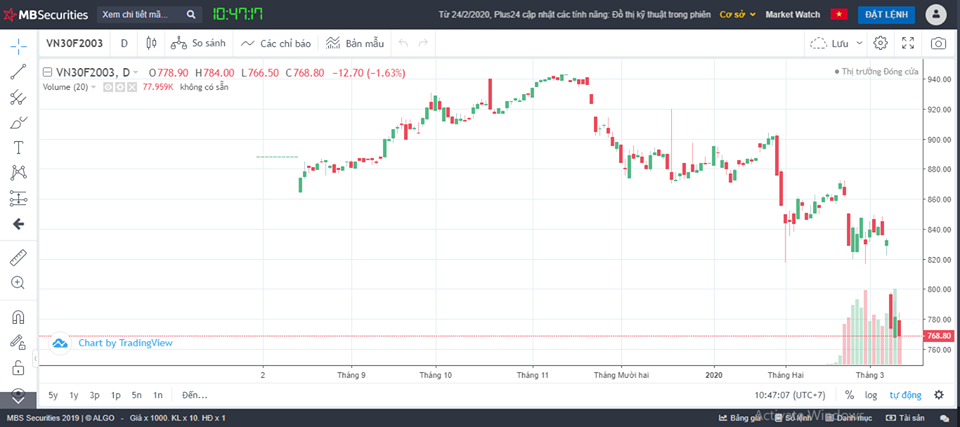Expand the Lưu save dropdown

831,44
